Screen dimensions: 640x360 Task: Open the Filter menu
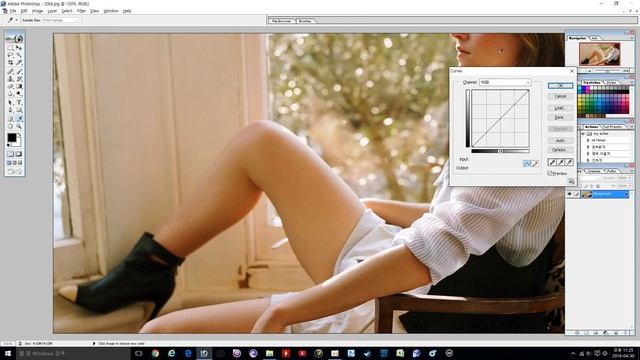81,11
